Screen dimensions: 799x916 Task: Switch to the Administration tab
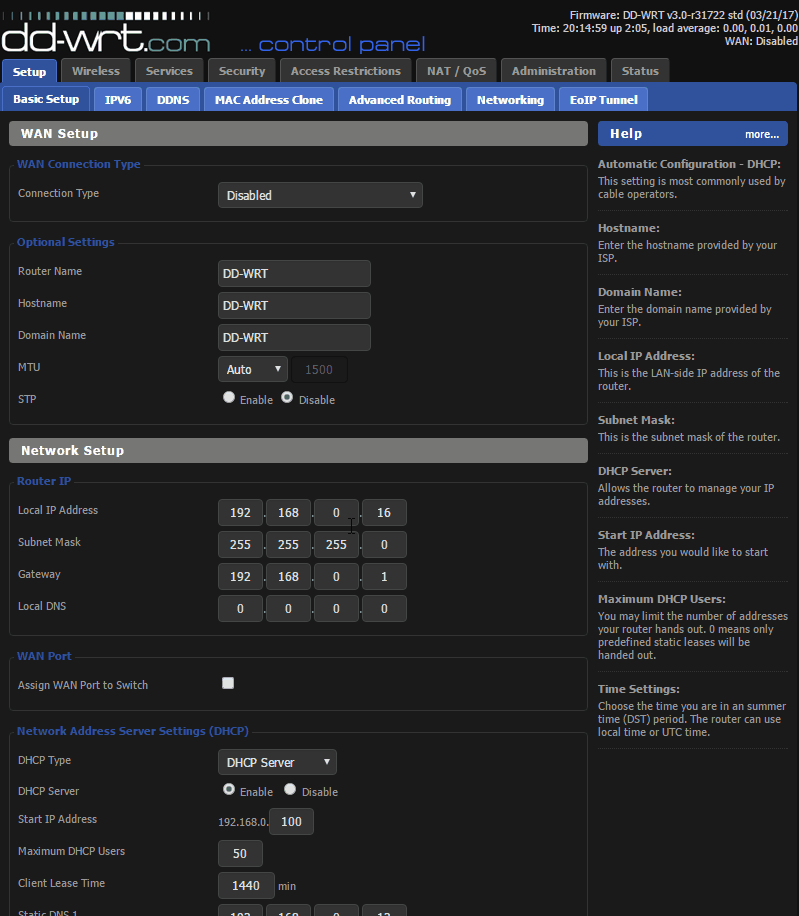tap(554, 71)
